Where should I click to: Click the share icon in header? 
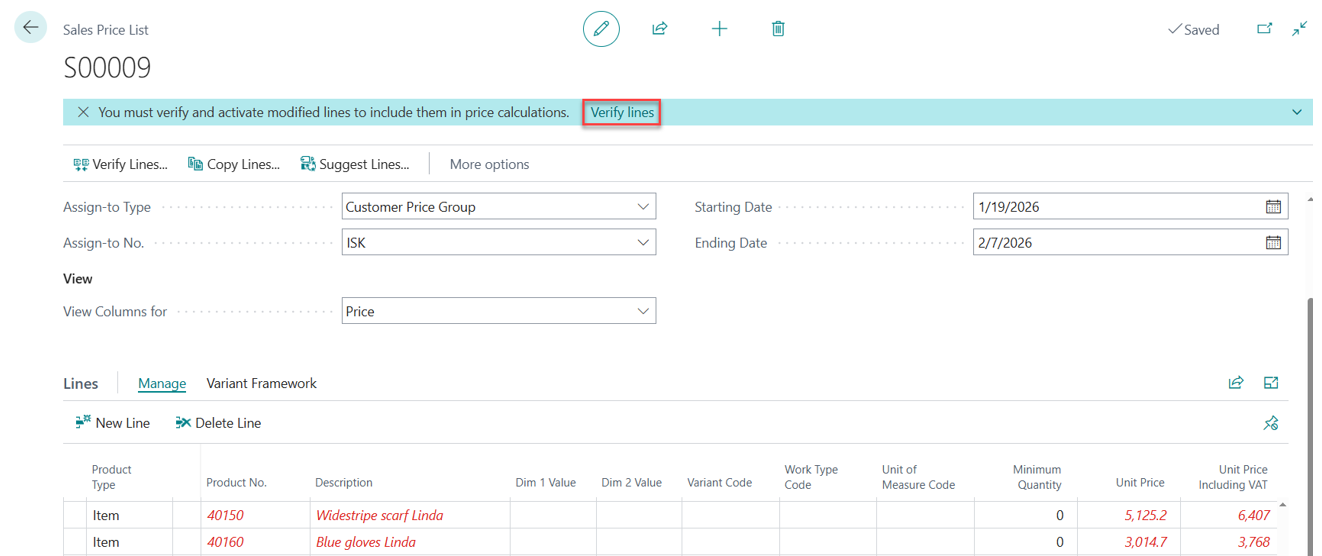point(660,29)
